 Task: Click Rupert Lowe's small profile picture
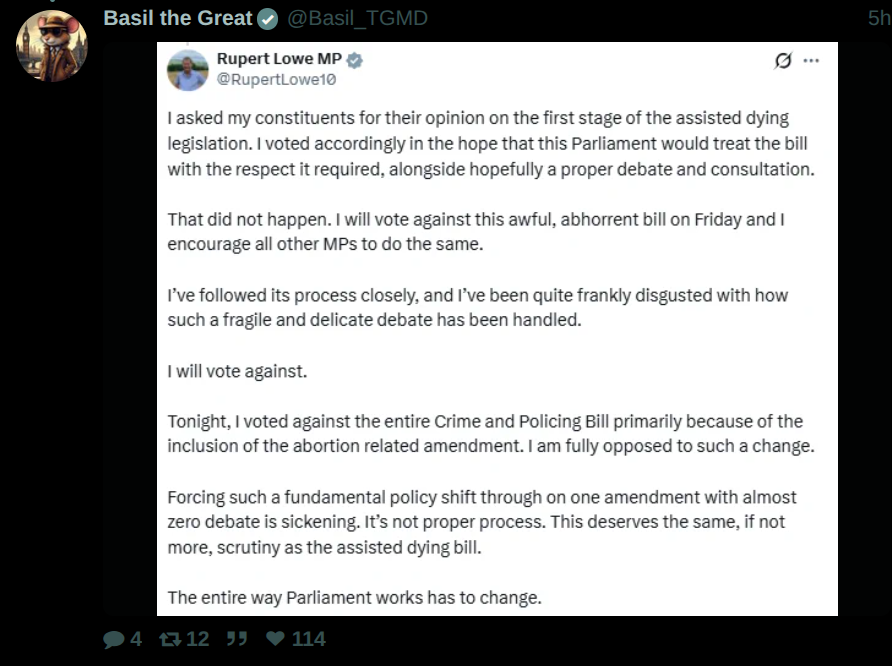pyautogui.click(x=188, y=70)
